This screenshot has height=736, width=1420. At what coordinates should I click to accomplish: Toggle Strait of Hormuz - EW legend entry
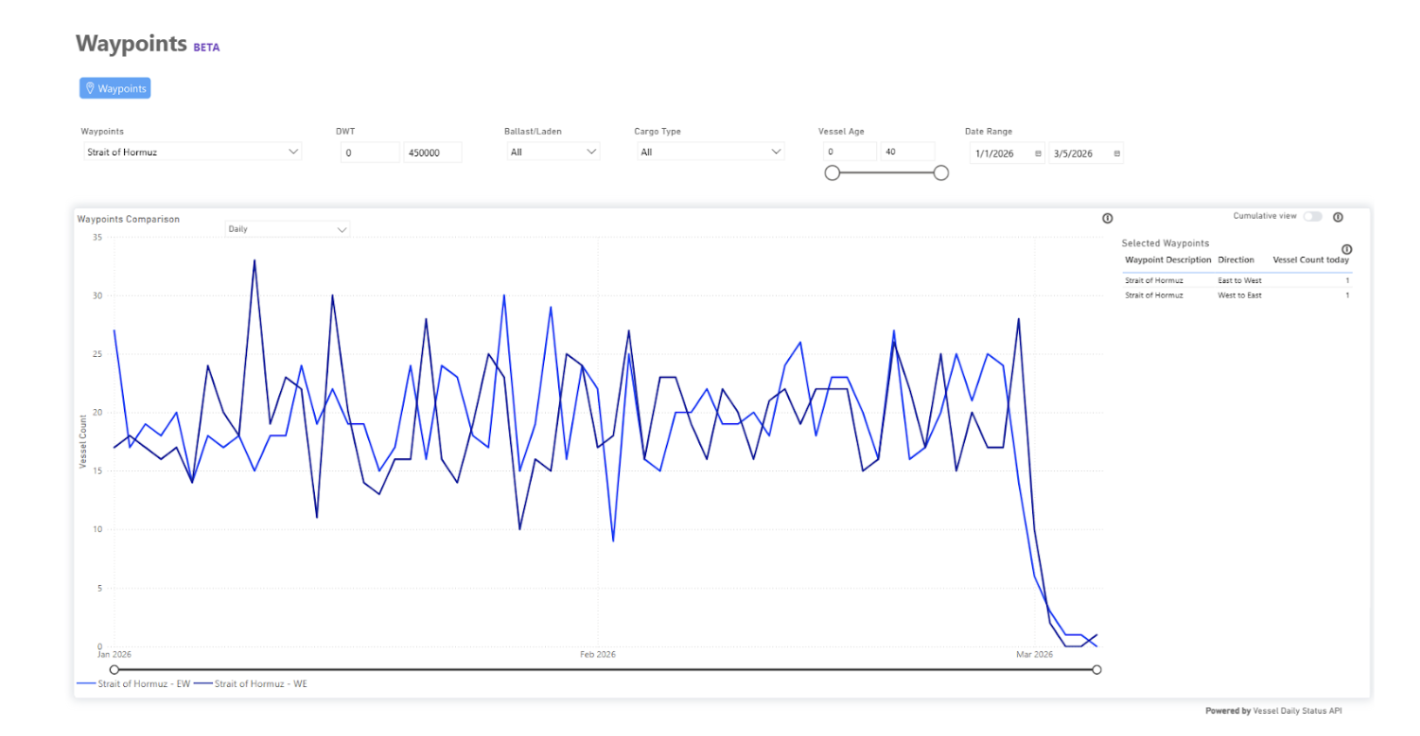coord(134,684)
